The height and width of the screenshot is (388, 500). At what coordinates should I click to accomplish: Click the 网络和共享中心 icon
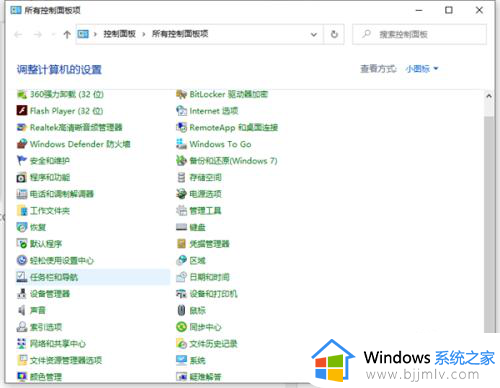pos(22,344)
